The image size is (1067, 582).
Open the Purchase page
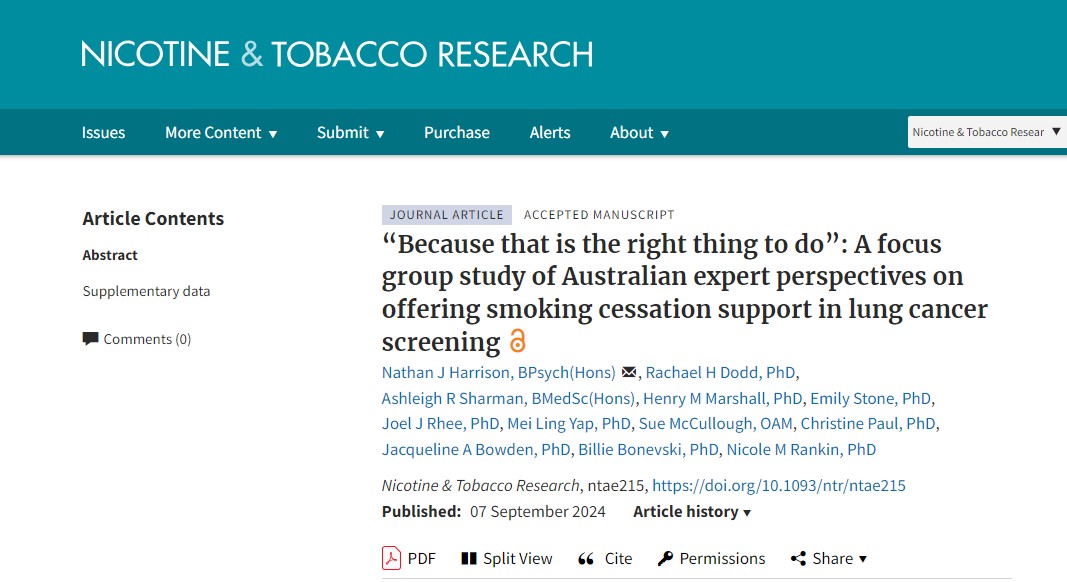457,133
